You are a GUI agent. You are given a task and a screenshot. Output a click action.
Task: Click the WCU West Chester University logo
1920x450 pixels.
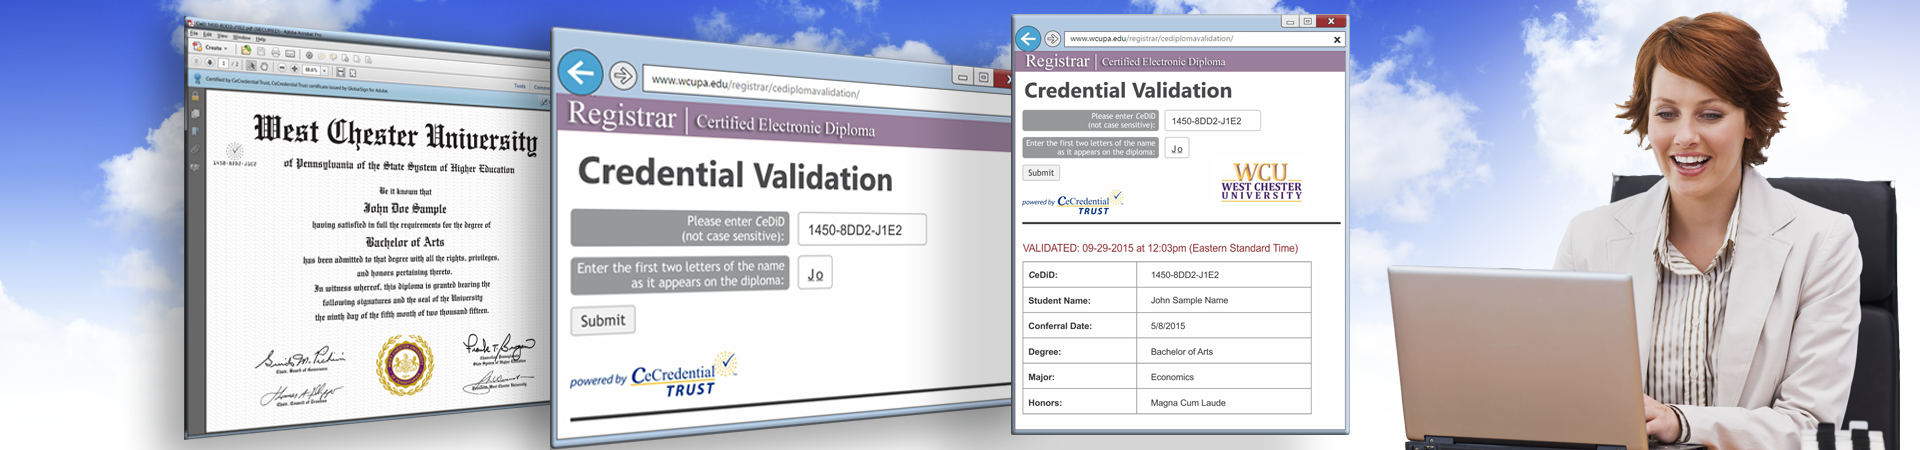(x=1261, y=182)
